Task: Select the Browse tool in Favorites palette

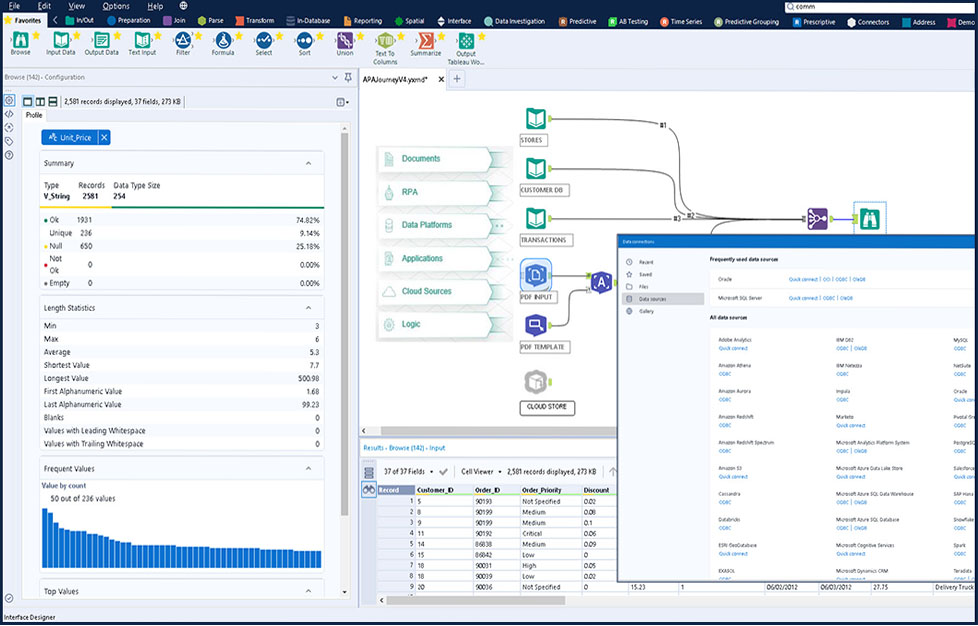Action: 20,40
